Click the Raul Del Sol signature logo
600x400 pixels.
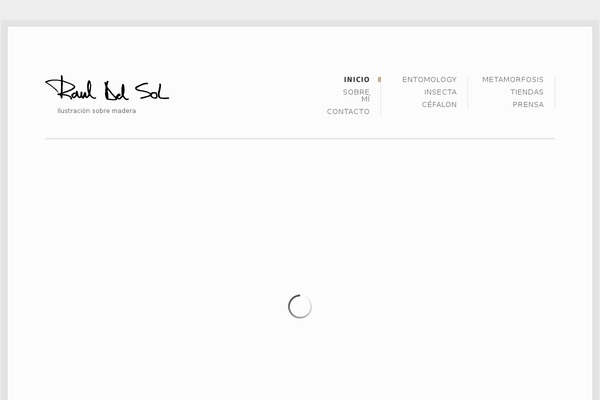[x=107, y=89]
